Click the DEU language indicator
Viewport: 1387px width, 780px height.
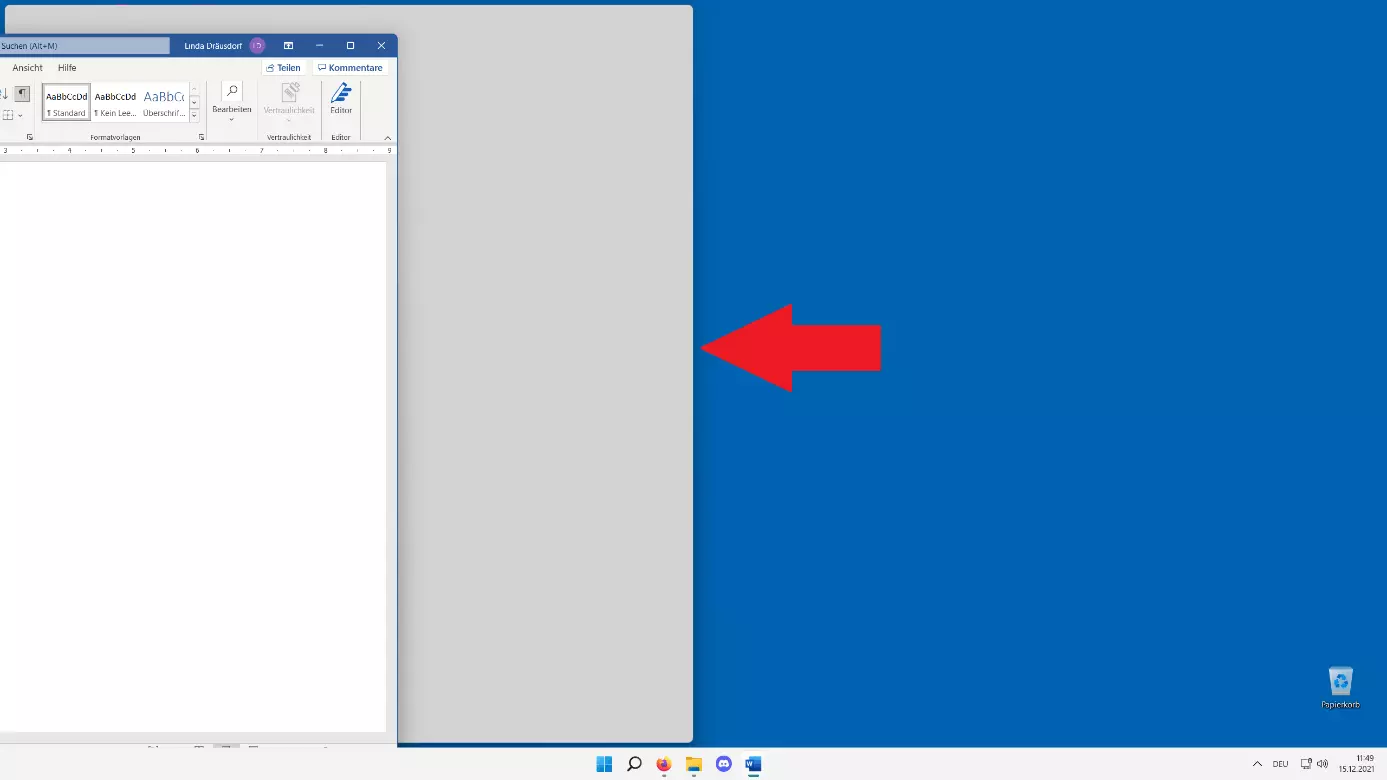(x=1280, y=764)
